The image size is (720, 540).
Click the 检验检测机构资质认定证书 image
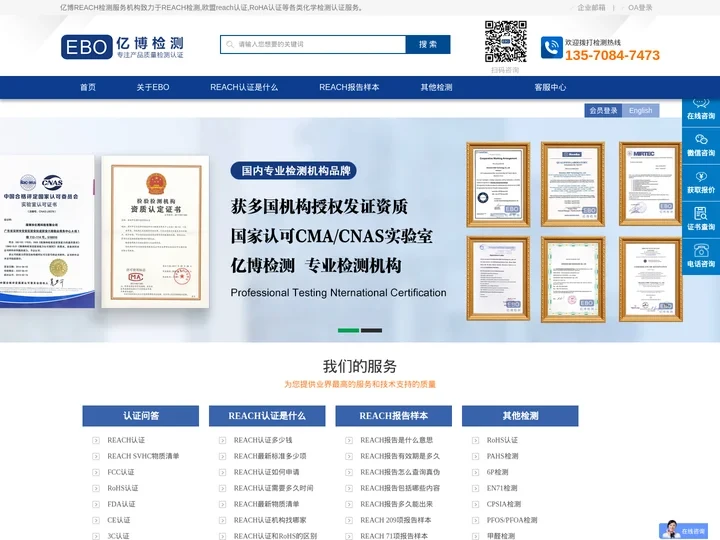pos(155,232)
